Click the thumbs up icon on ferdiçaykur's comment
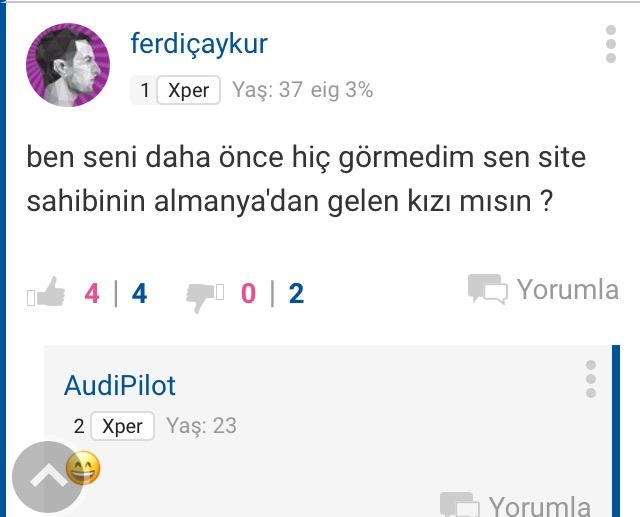Image resolution: width=640 pixels, height=517 pixels. (x=50, y=291)
